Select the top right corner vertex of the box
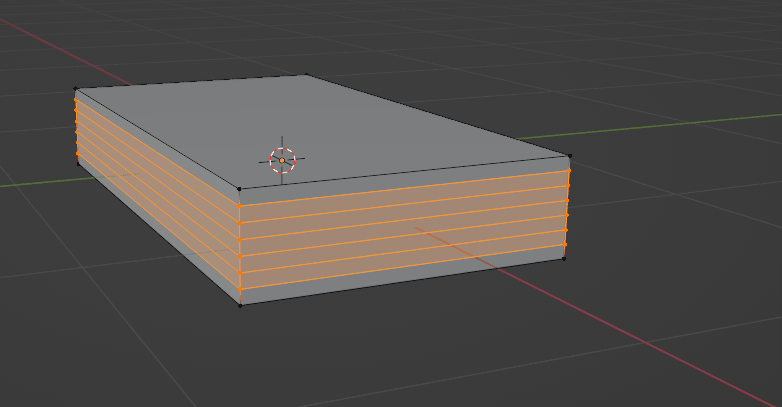Screen dimensions: 782x407 569,156
